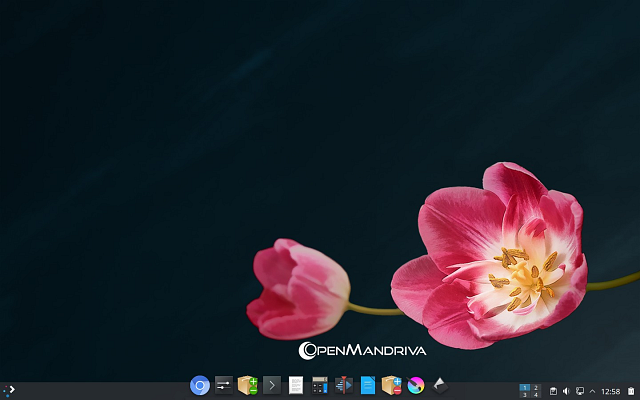The width and height of the screenshot is (640, 400).
Task: Open the KDE application launcher menu
Action: [9, 390]
